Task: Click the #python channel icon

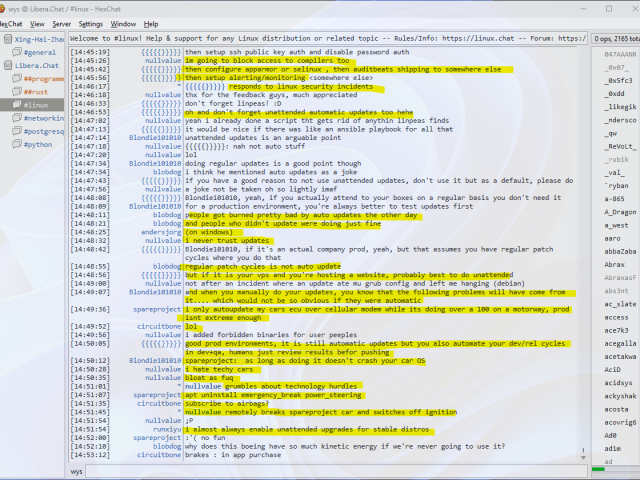Action: tap(17, 144)
